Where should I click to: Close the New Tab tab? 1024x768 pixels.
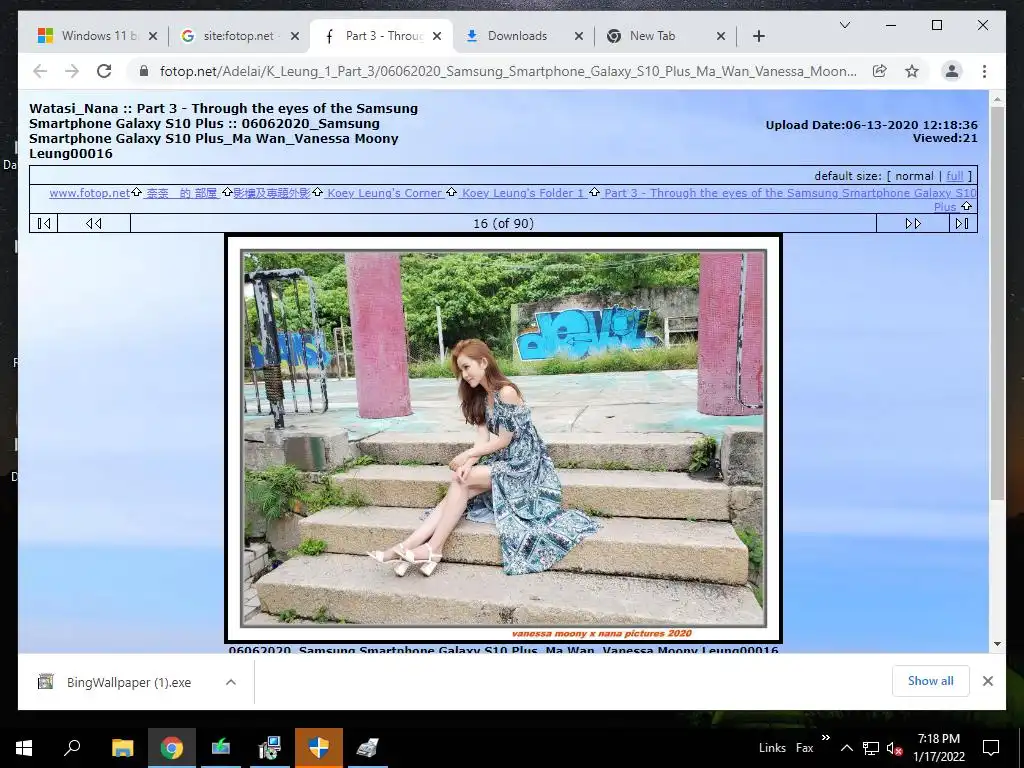click(721, 36)
